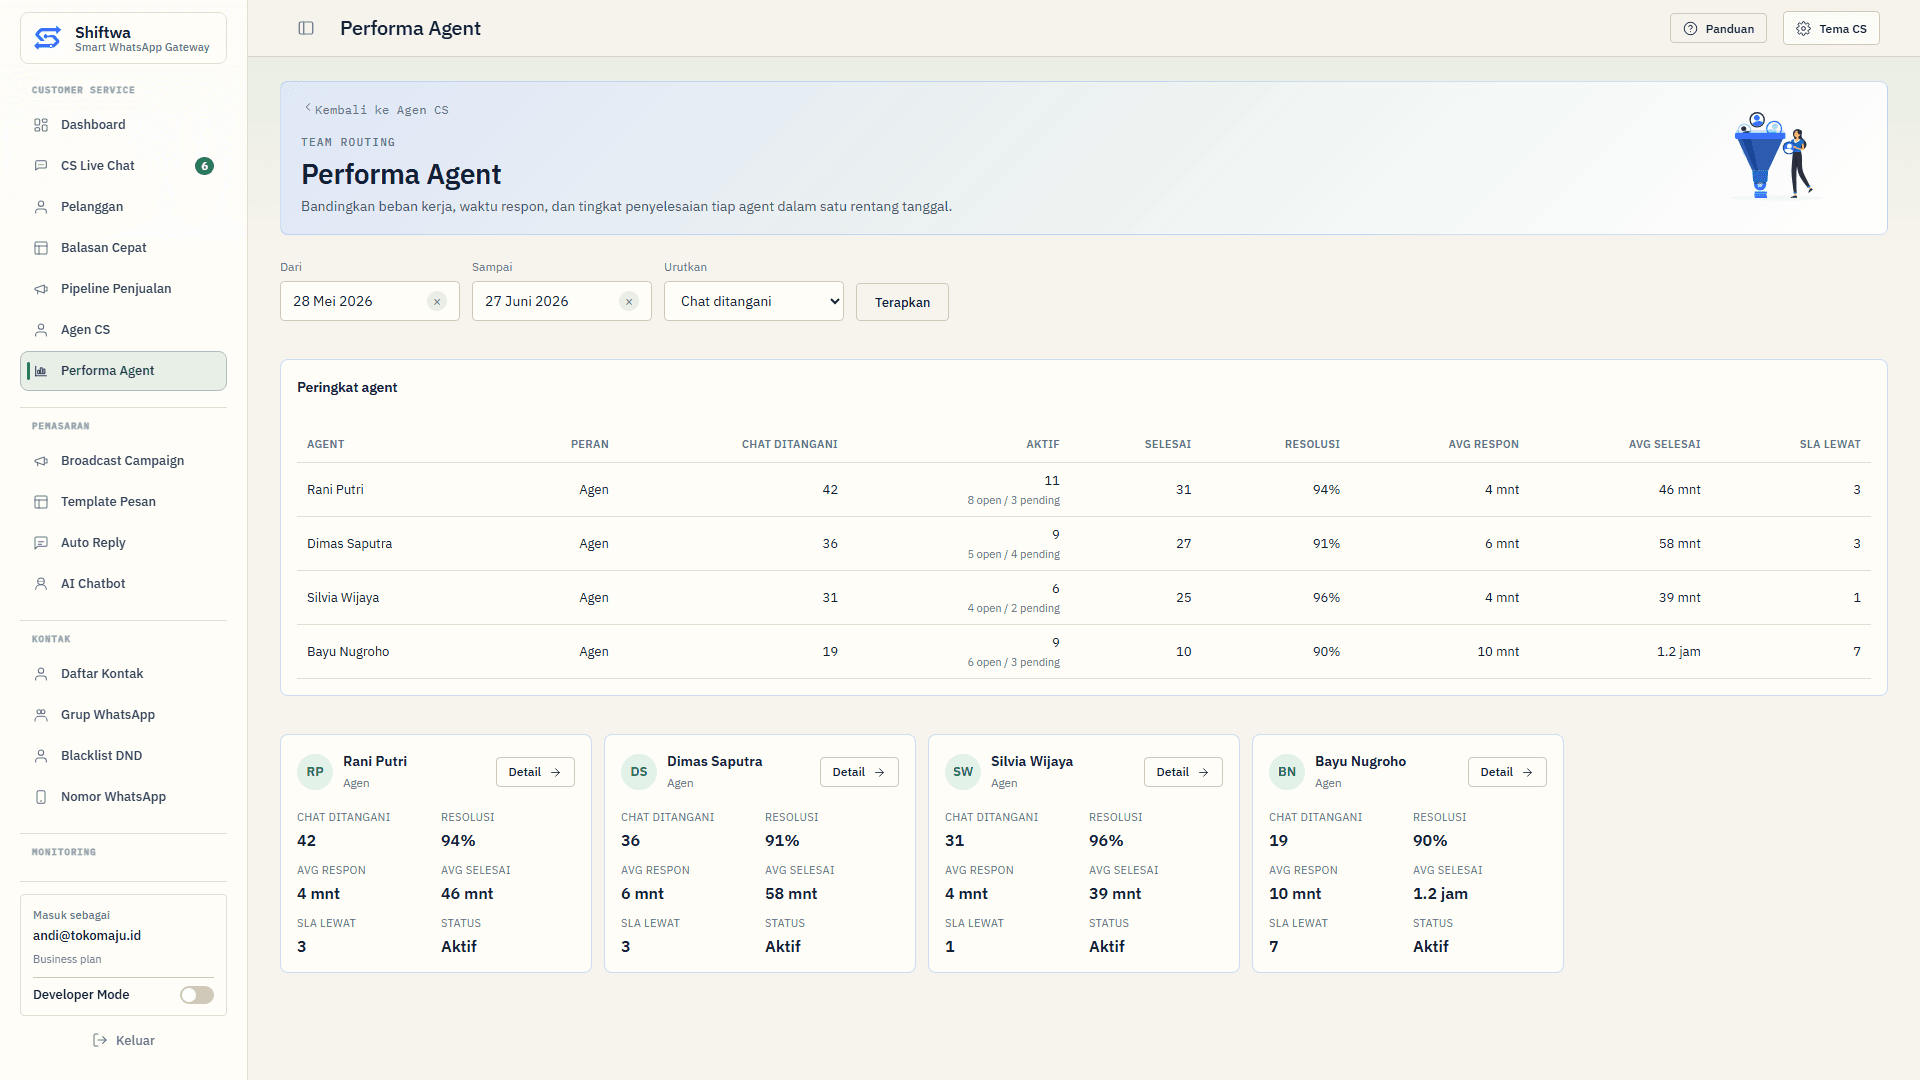The height and width of the screenshot is (1080, 1920).
Task: Click the SLA Lewat column header
Action: point(1830,444)
